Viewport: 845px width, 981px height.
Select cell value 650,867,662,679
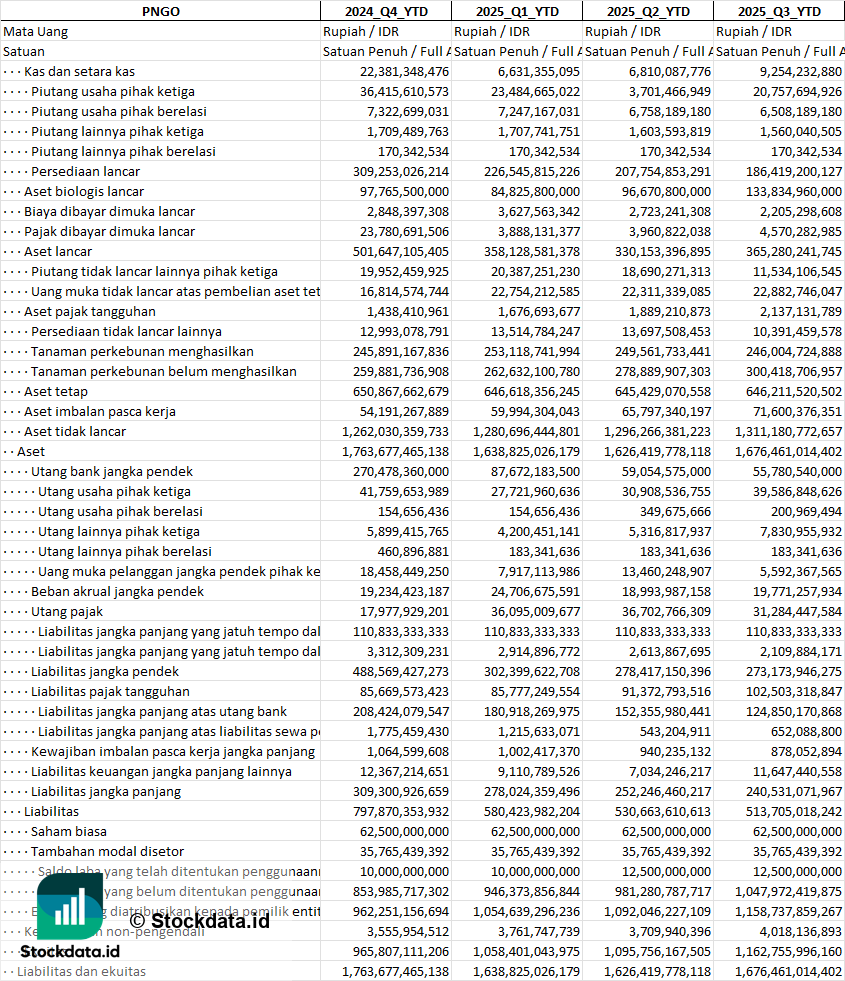click(x=401, y=392)
